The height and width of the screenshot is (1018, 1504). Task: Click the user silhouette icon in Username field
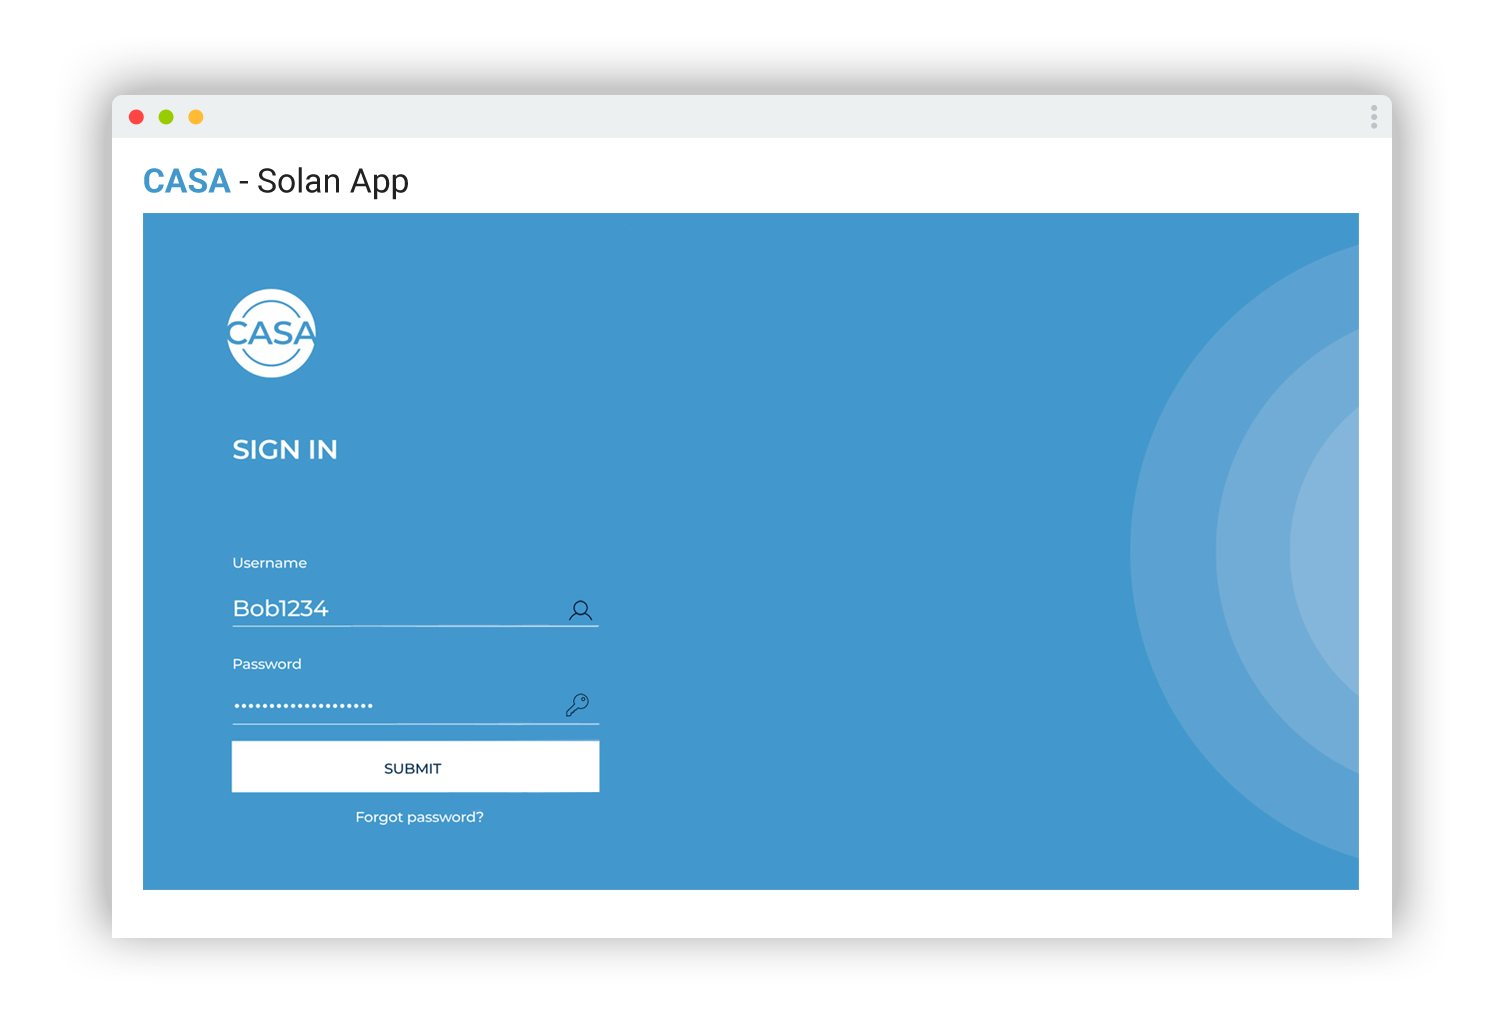pos(580,610)
